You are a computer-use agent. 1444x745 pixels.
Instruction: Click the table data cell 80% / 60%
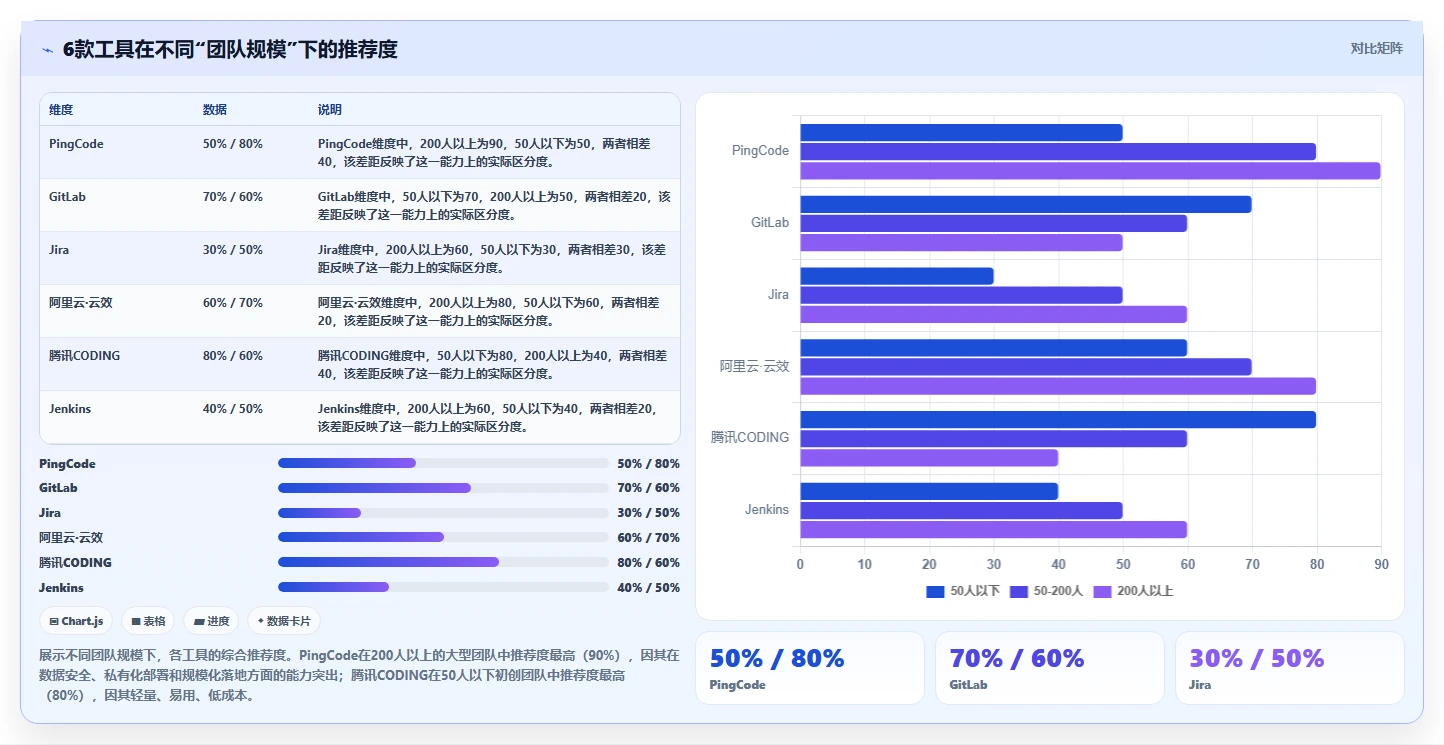pos(233,356)
